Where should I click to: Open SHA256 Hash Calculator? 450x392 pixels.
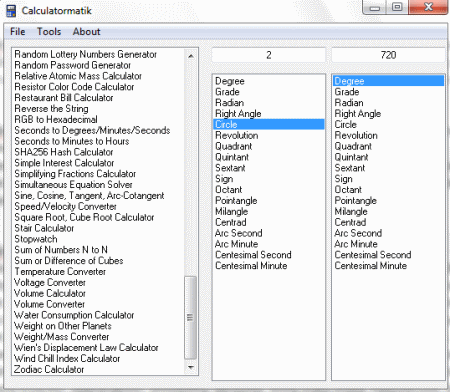click(x=64, y=152)
